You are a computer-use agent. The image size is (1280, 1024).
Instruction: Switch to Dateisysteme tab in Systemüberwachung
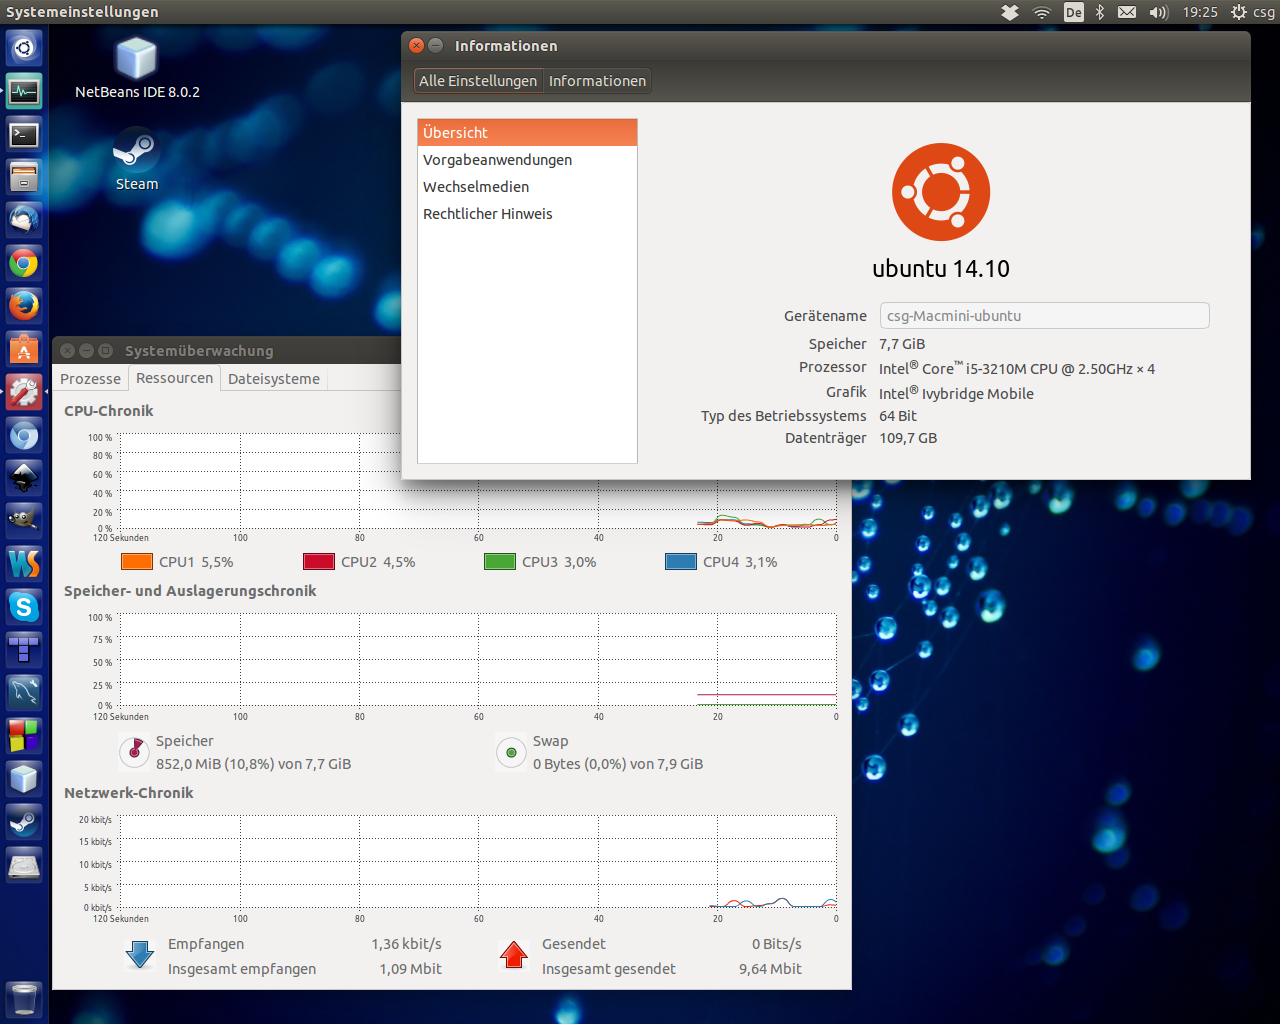point(274,379)
